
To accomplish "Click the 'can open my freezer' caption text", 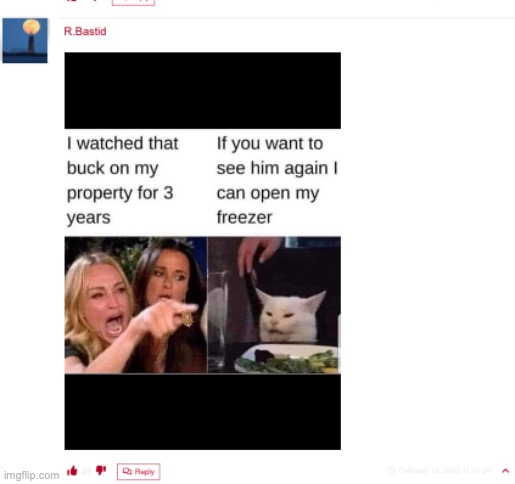I will tap(268, 205).
